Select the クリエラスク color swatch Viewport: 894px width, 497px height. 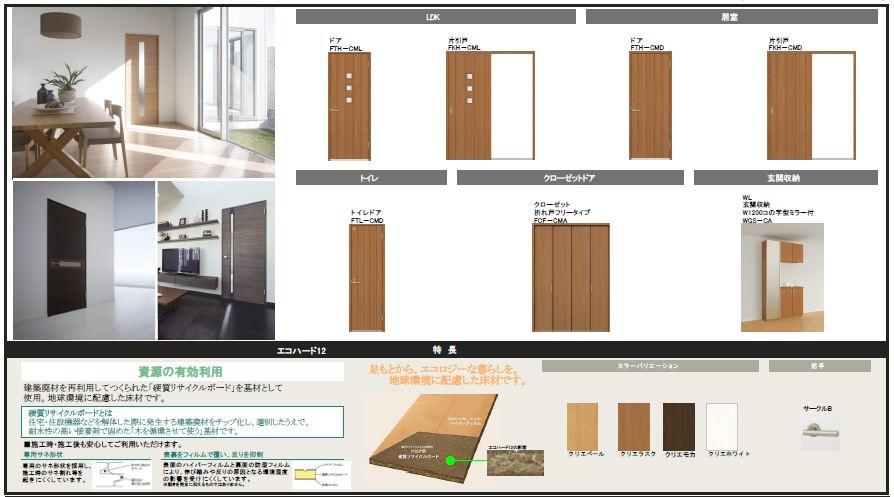point(633,426)
